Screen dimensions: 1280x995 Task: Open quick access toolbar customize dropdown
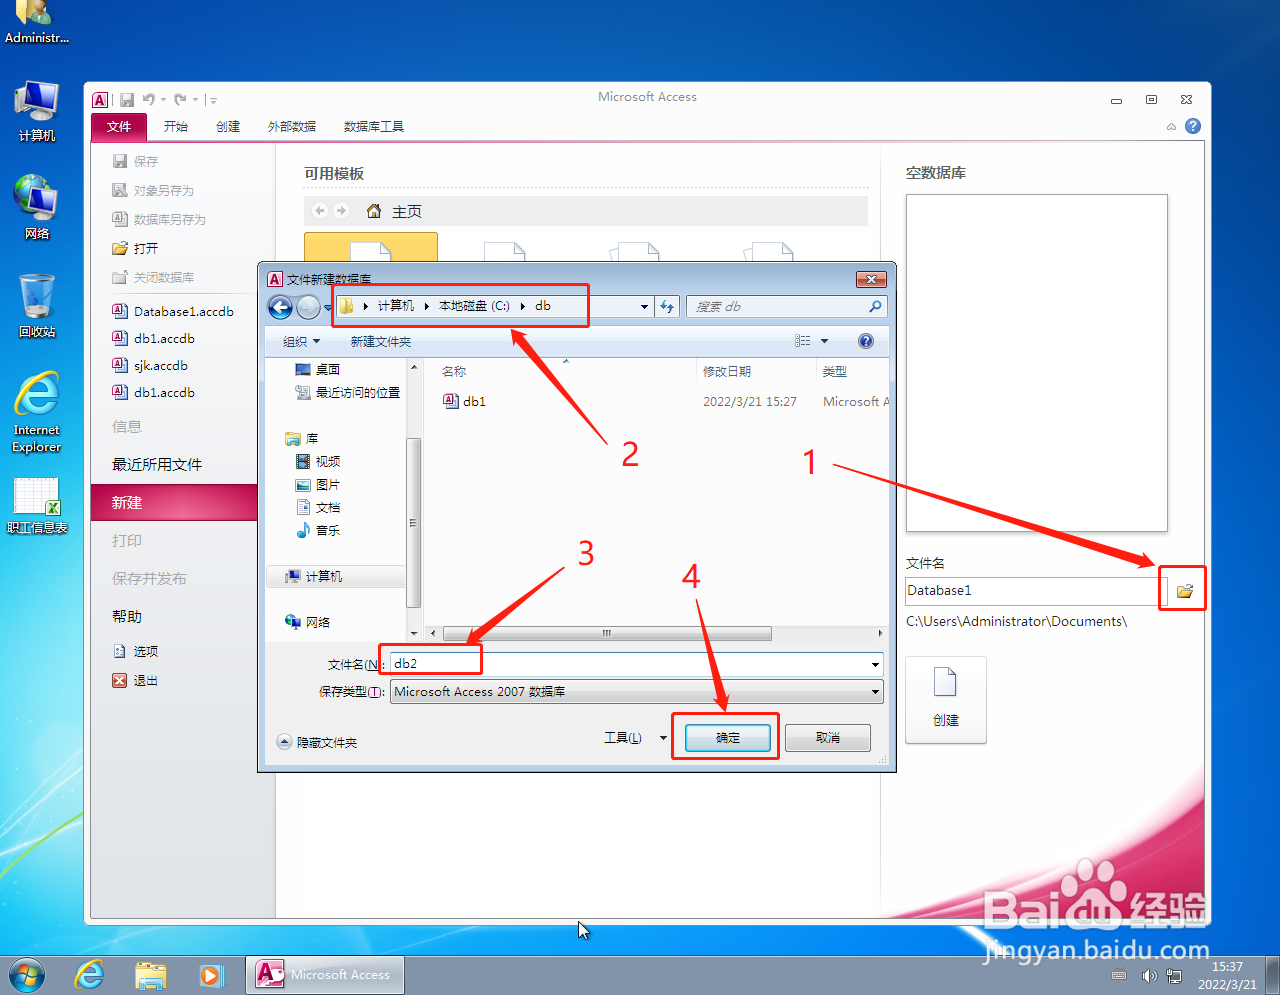(x=213, y=100)
